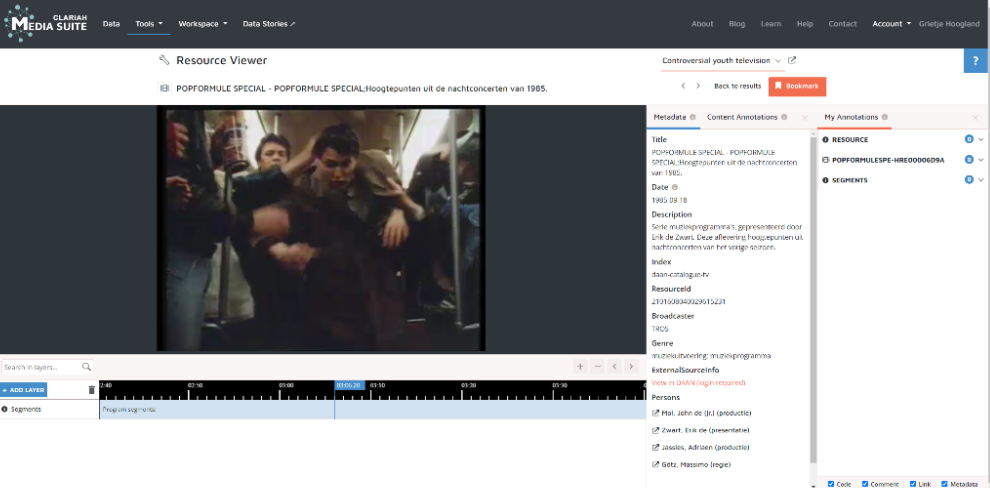Go to previous result arrow
990x488 pixels.
pos(683,87)
